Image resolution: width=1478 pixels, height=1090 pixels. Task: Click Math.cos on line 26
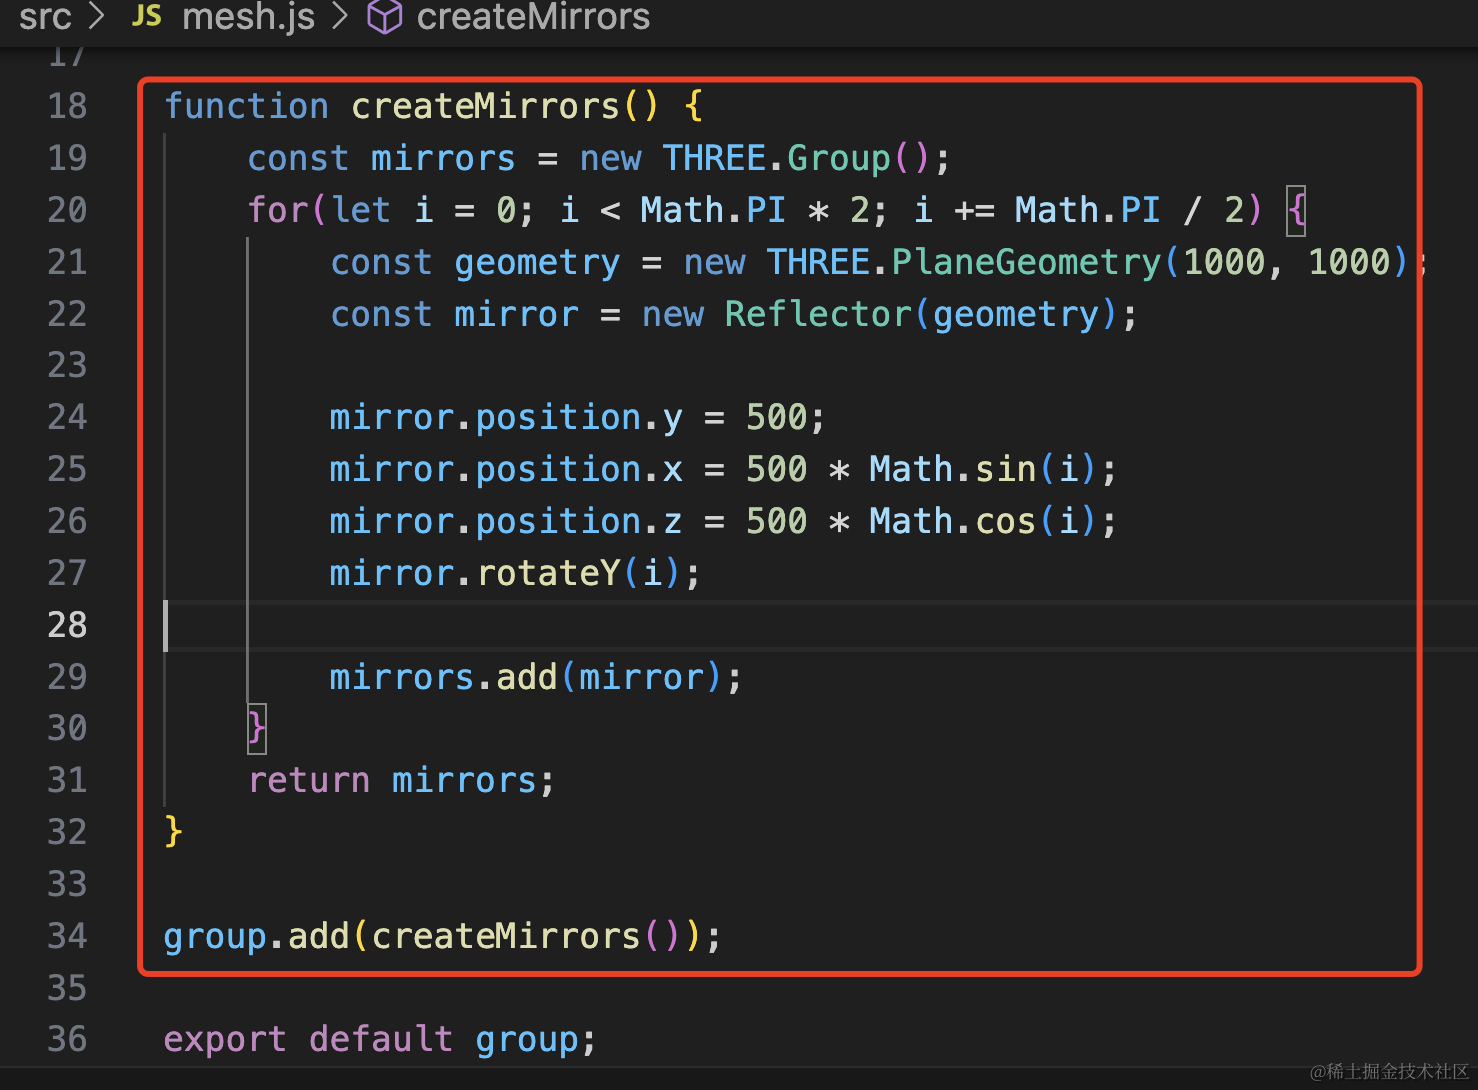(953, 522)
